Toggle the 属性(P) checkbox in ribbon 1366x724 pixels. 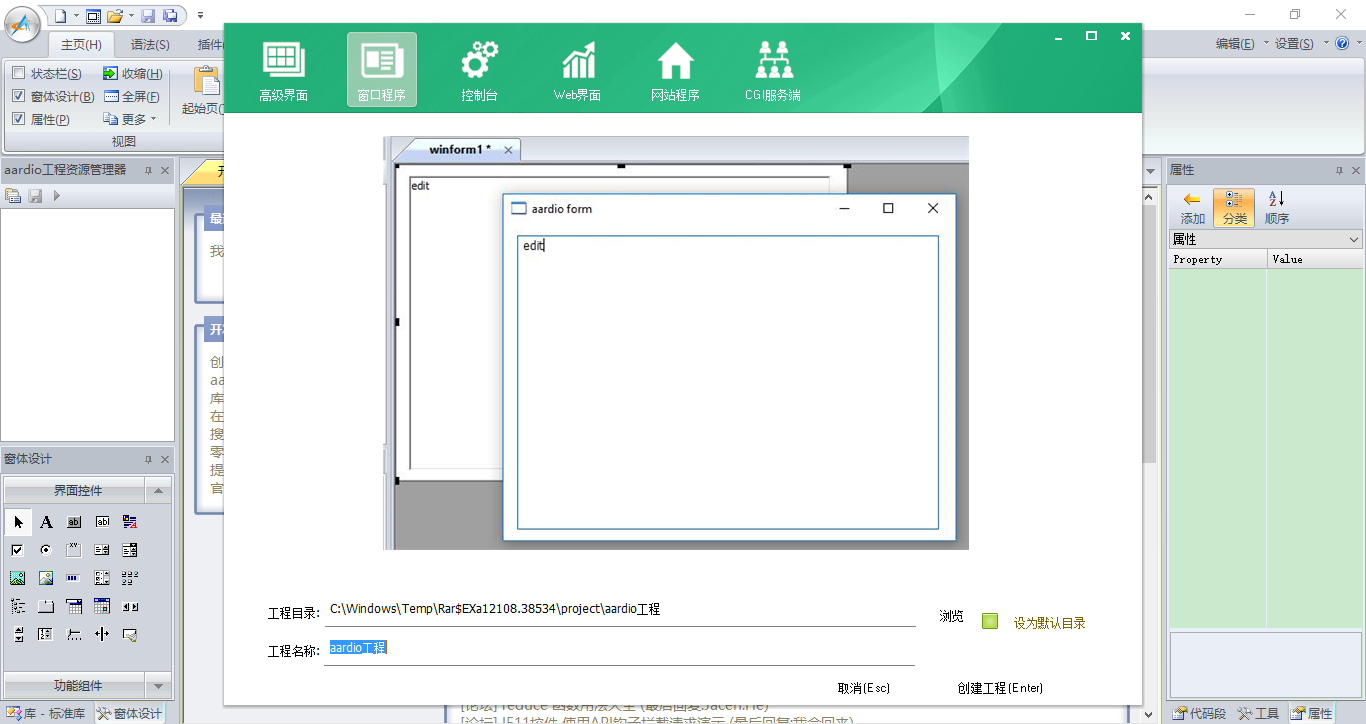pyautogui.click(x=18, y=119)
